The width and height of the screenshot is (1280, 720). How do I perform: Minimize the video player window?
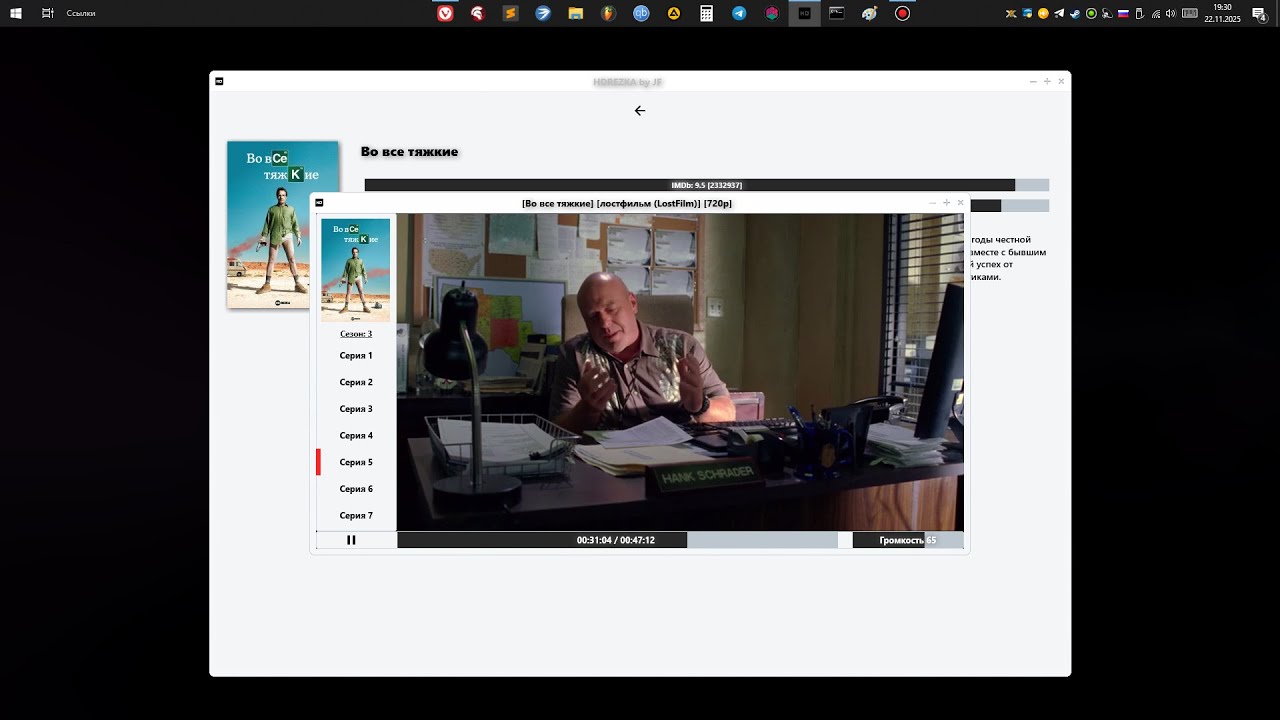click(933, 203)
